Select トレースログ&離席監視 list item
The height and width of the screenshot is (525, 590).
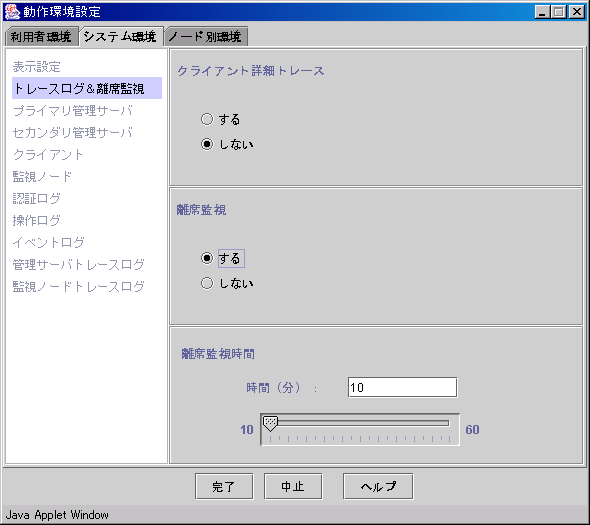[x=87, y=88]
